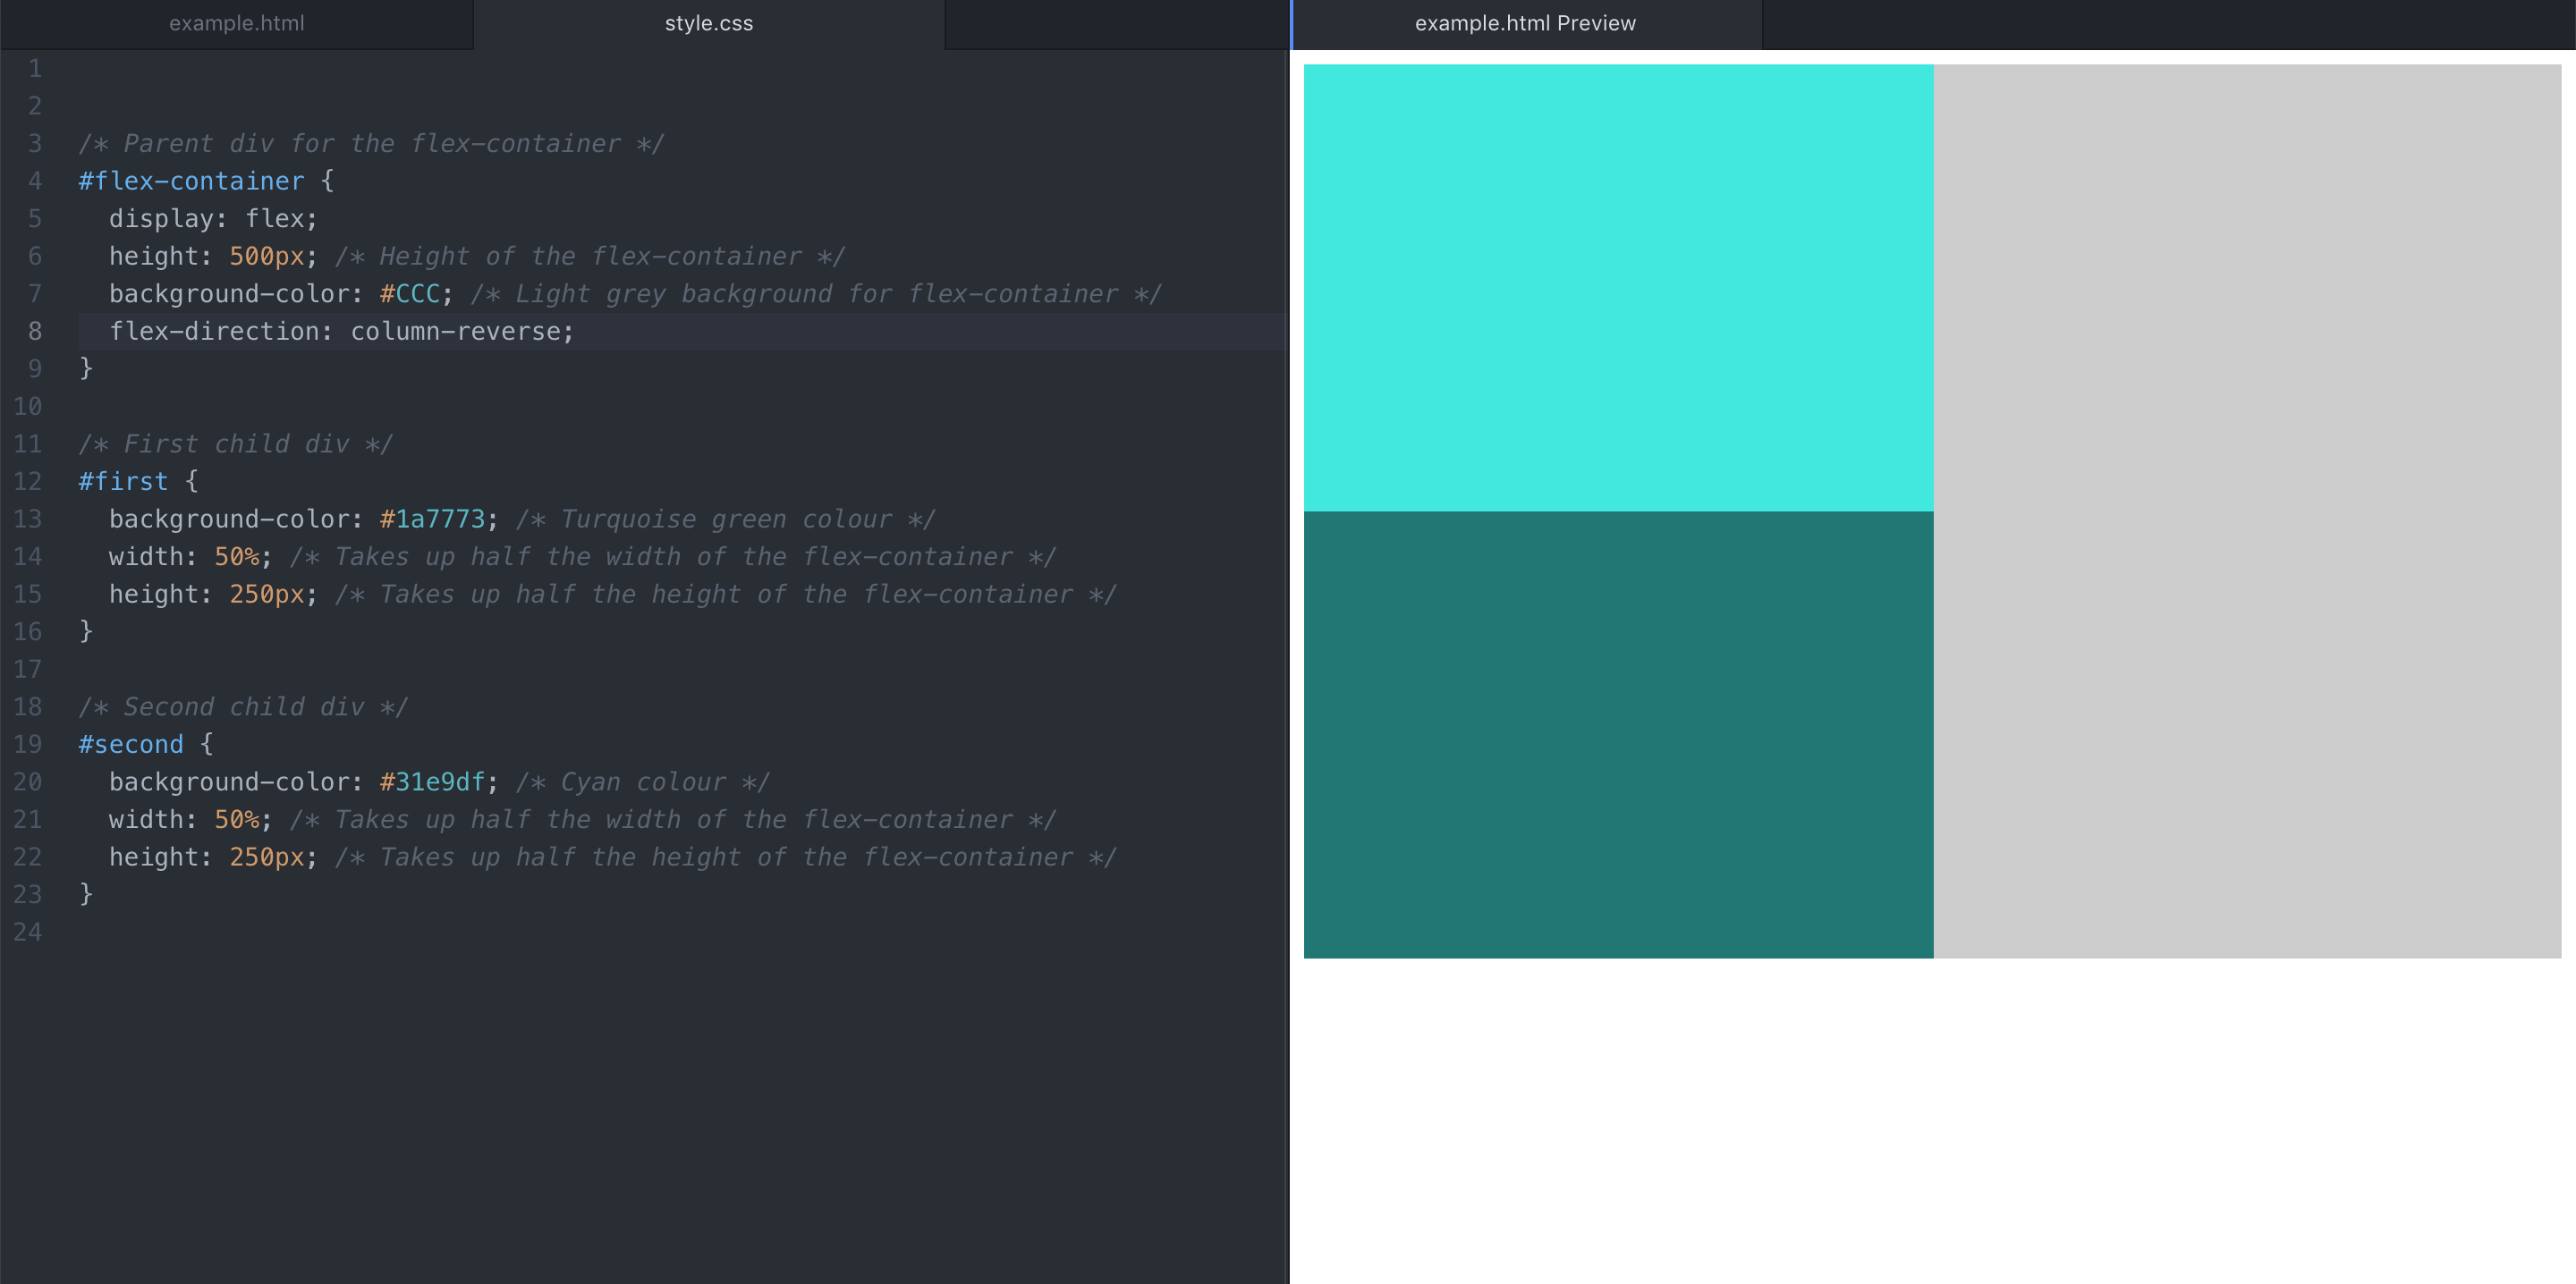The height and width of the screenshot is (1284, 2576).
Task: Click the #first selector
Action: point(123,481)
